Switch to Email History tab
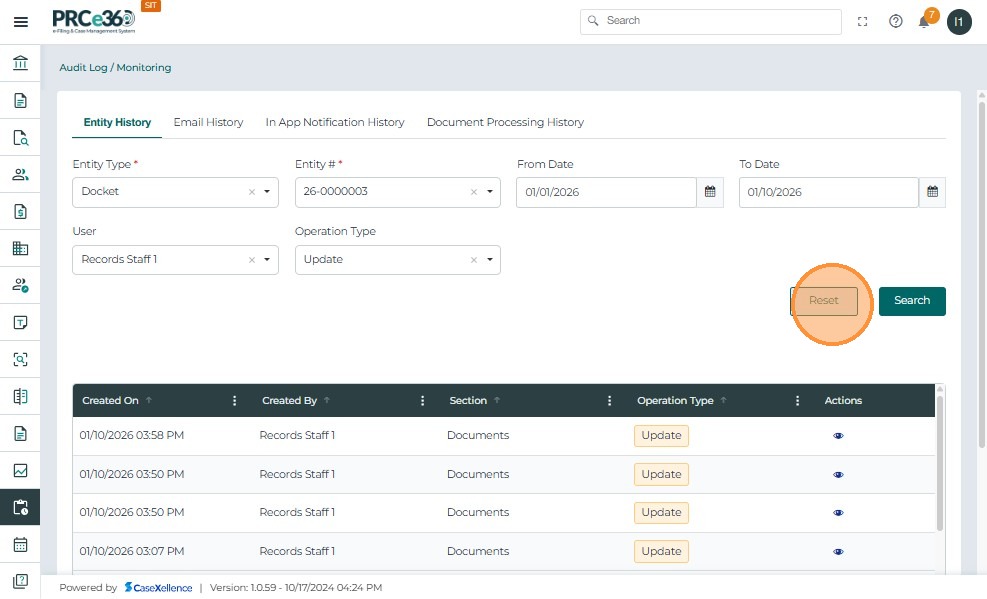Viewport: 987px width, 599px height. (x=208, y=122)
